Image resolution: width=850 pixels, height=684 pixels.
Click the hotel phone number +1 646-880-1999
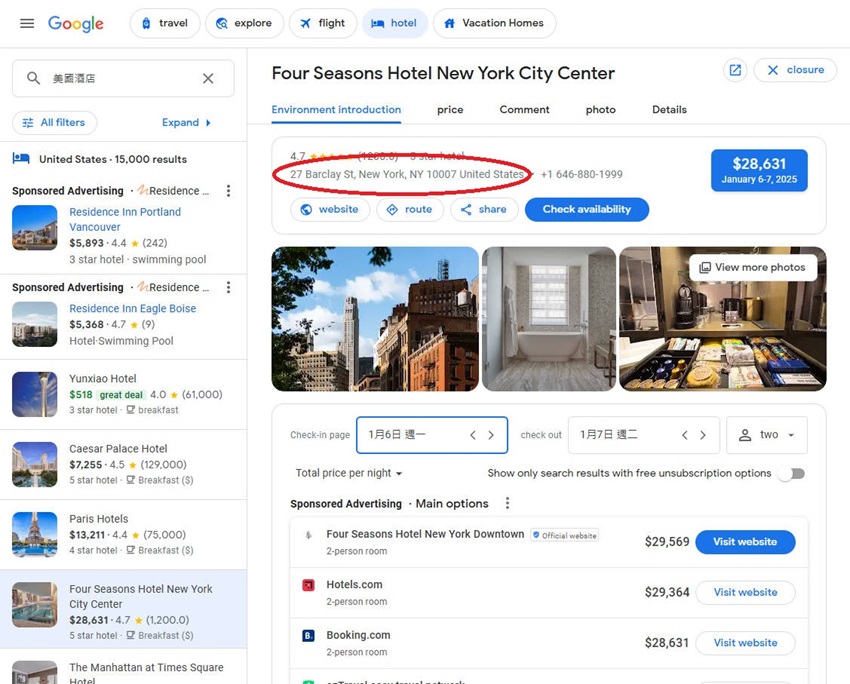(582, 175)
